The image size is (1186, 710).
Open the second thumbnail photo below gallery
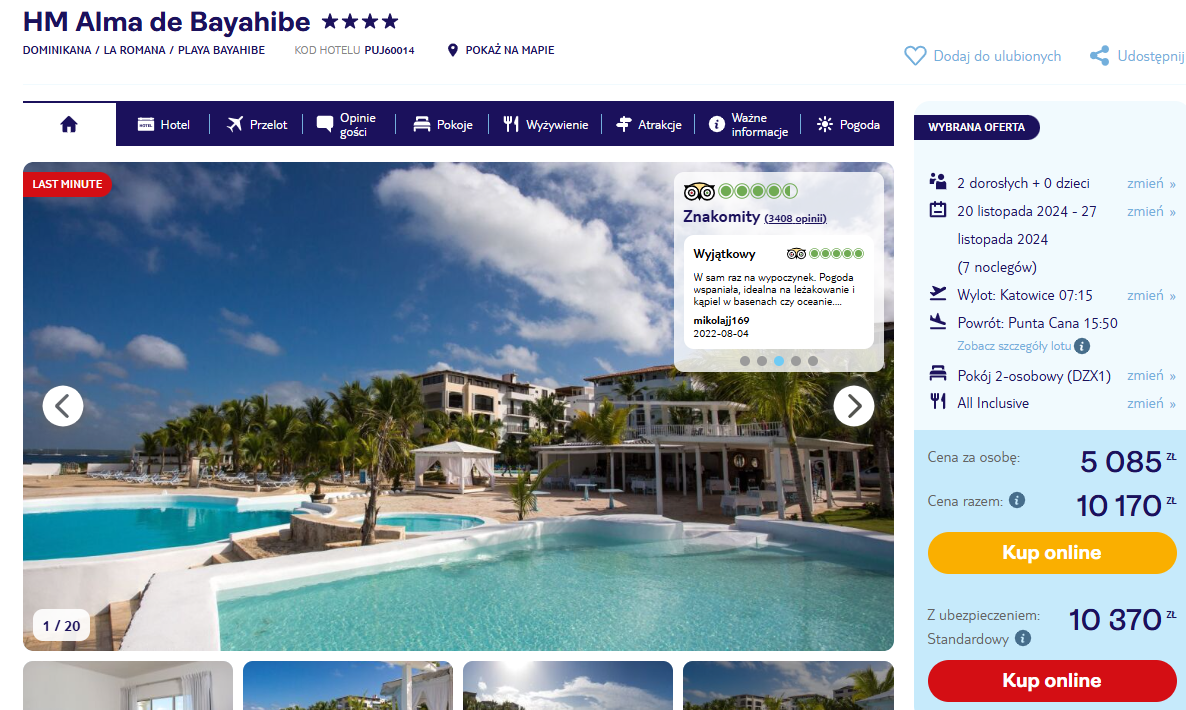(x=348, y=685)
